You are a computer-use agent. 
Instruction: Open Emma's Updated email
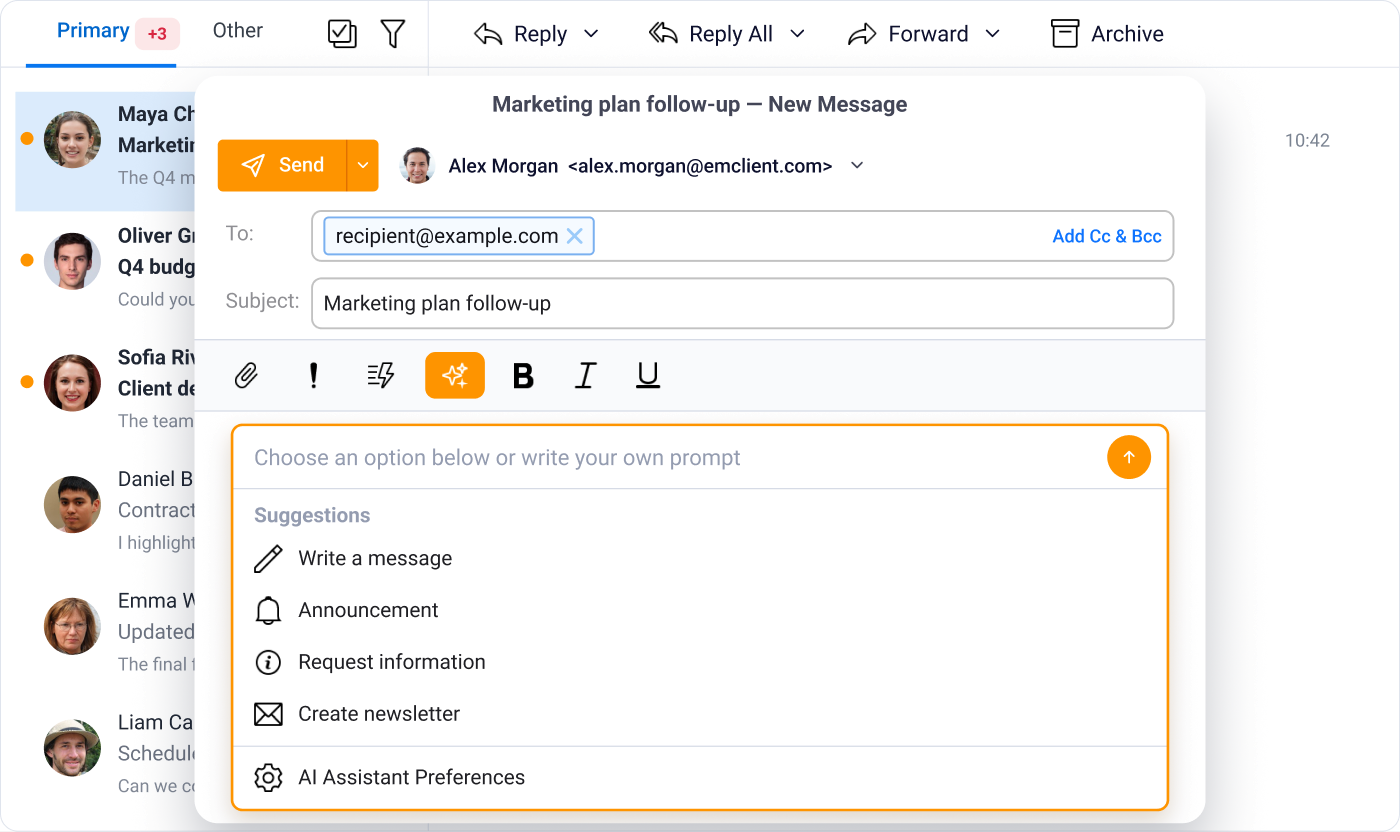[105, 631]
